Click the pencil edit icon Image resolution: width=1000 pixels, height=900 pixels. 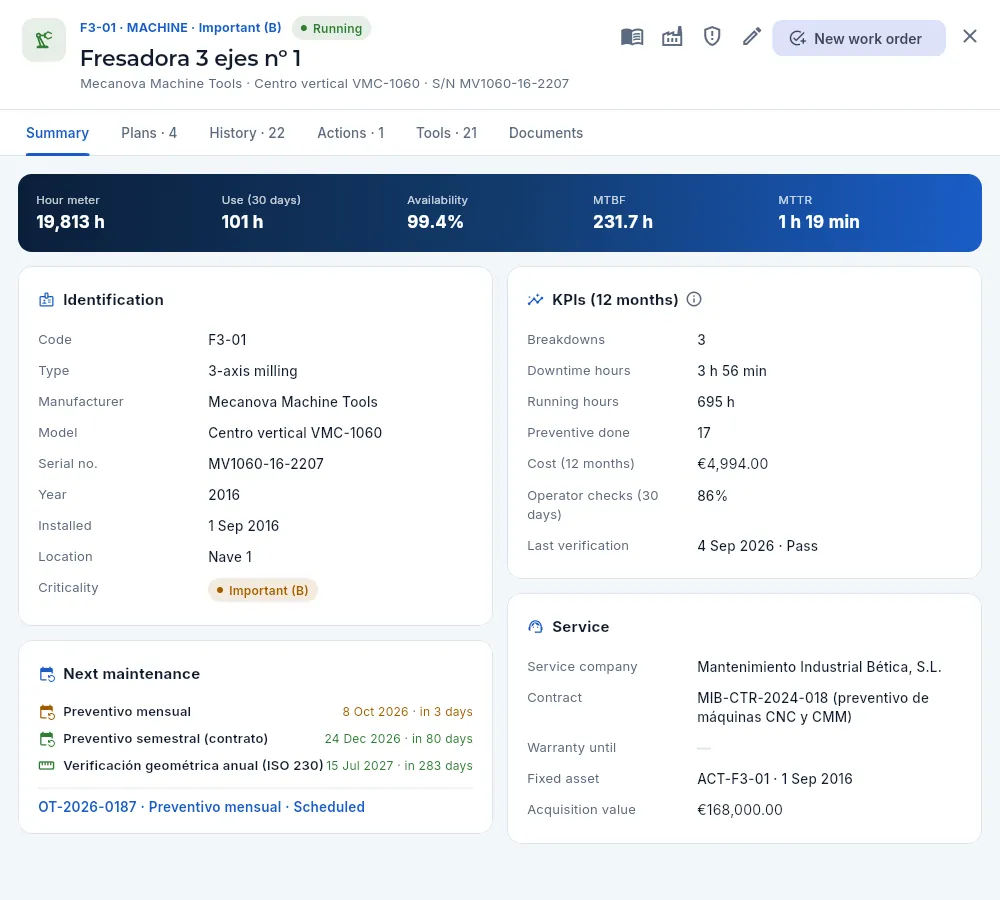pyautogui.click(x=752, y=37)
